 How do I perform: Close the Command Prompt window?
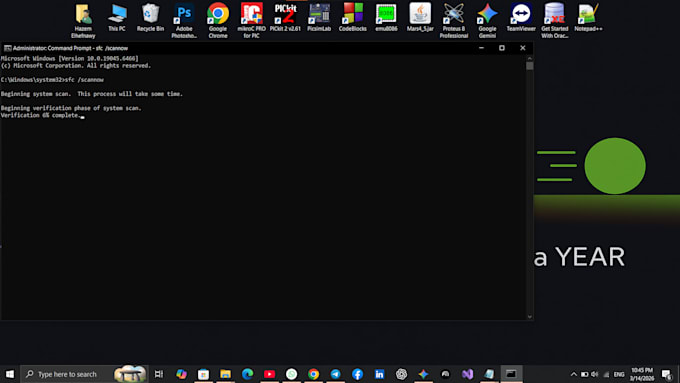click(x=523, y=48)
